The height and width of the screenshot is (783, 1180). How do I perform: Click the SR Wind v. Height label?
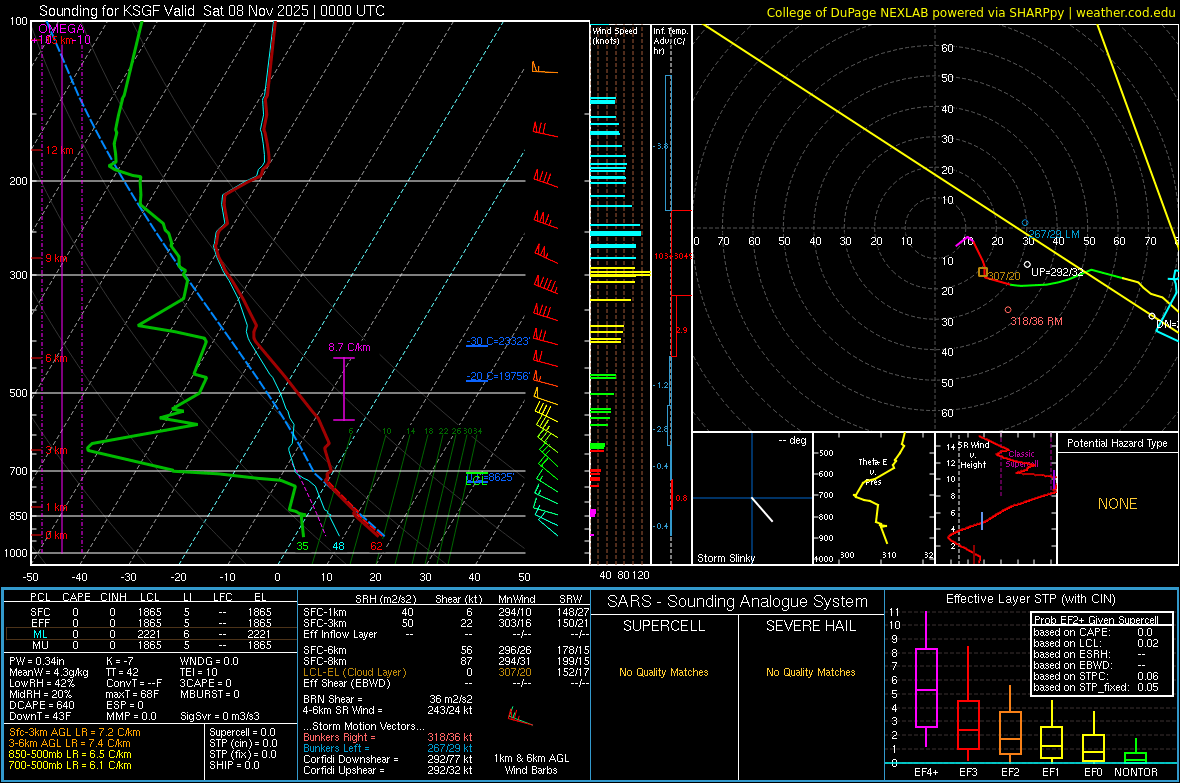click(973, 455)
